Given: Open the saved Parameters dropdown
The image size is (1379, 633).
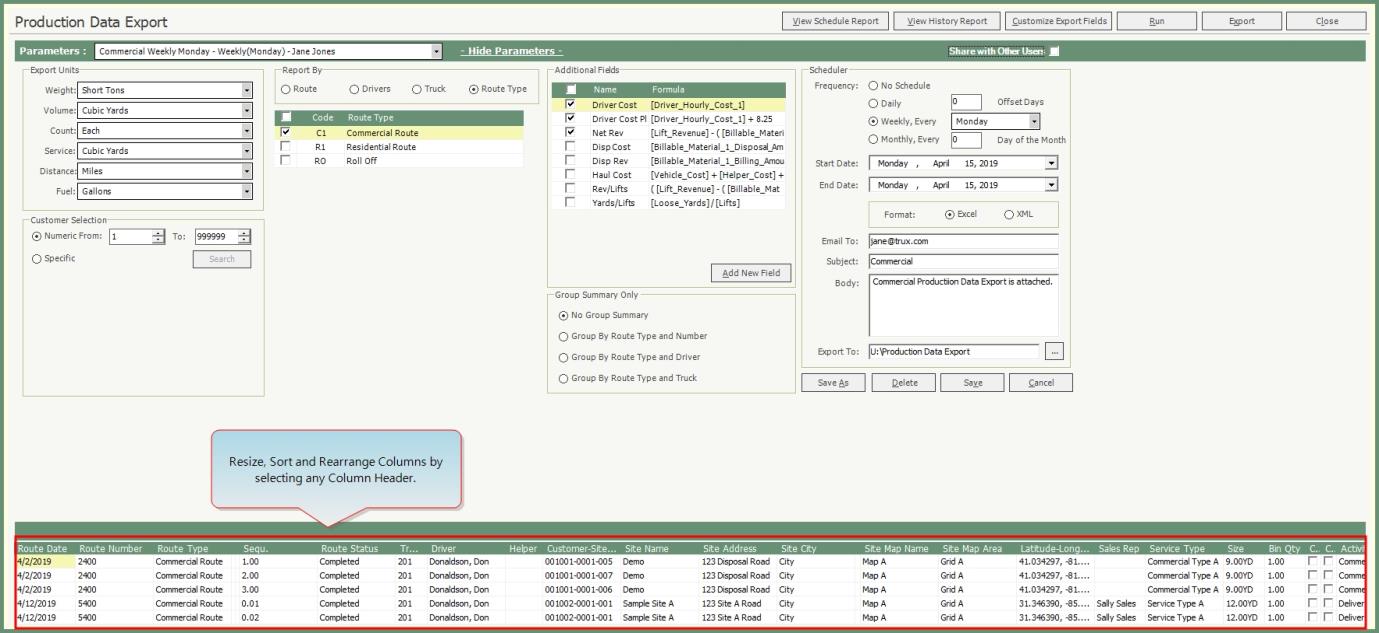Looking at the screenshot, I should pyautogui.click(x=437, y=51).
